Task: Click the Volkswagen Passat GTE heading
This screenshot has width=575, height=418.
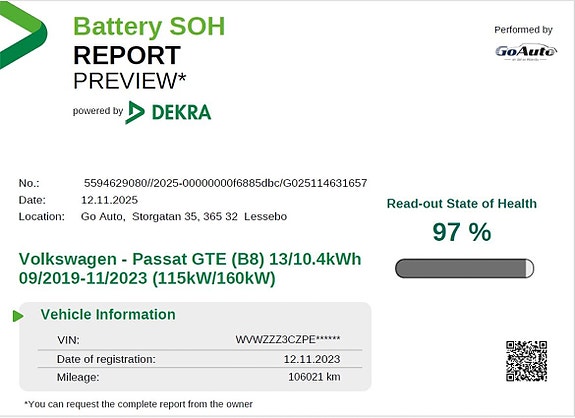Action: tap(190, 268)
